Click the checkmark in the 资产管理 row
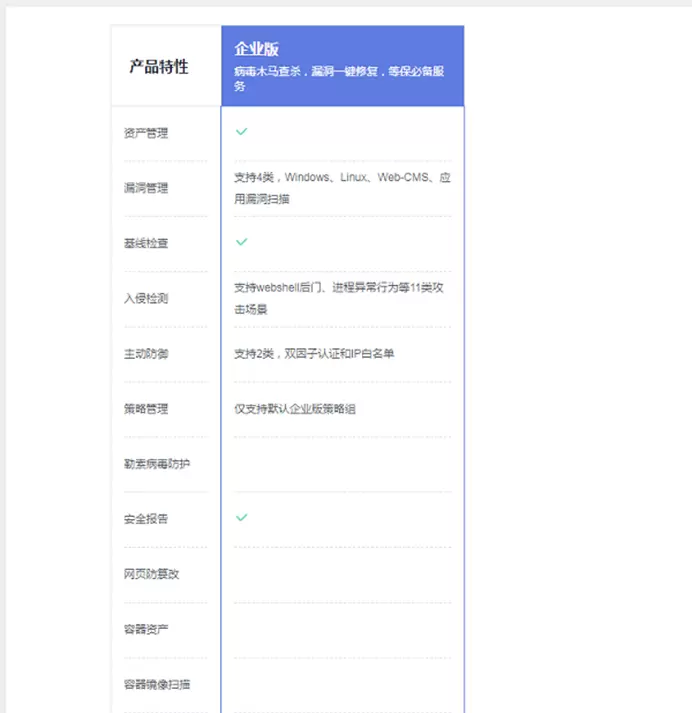This screenshot has width=692, height=713. [241, 132]
